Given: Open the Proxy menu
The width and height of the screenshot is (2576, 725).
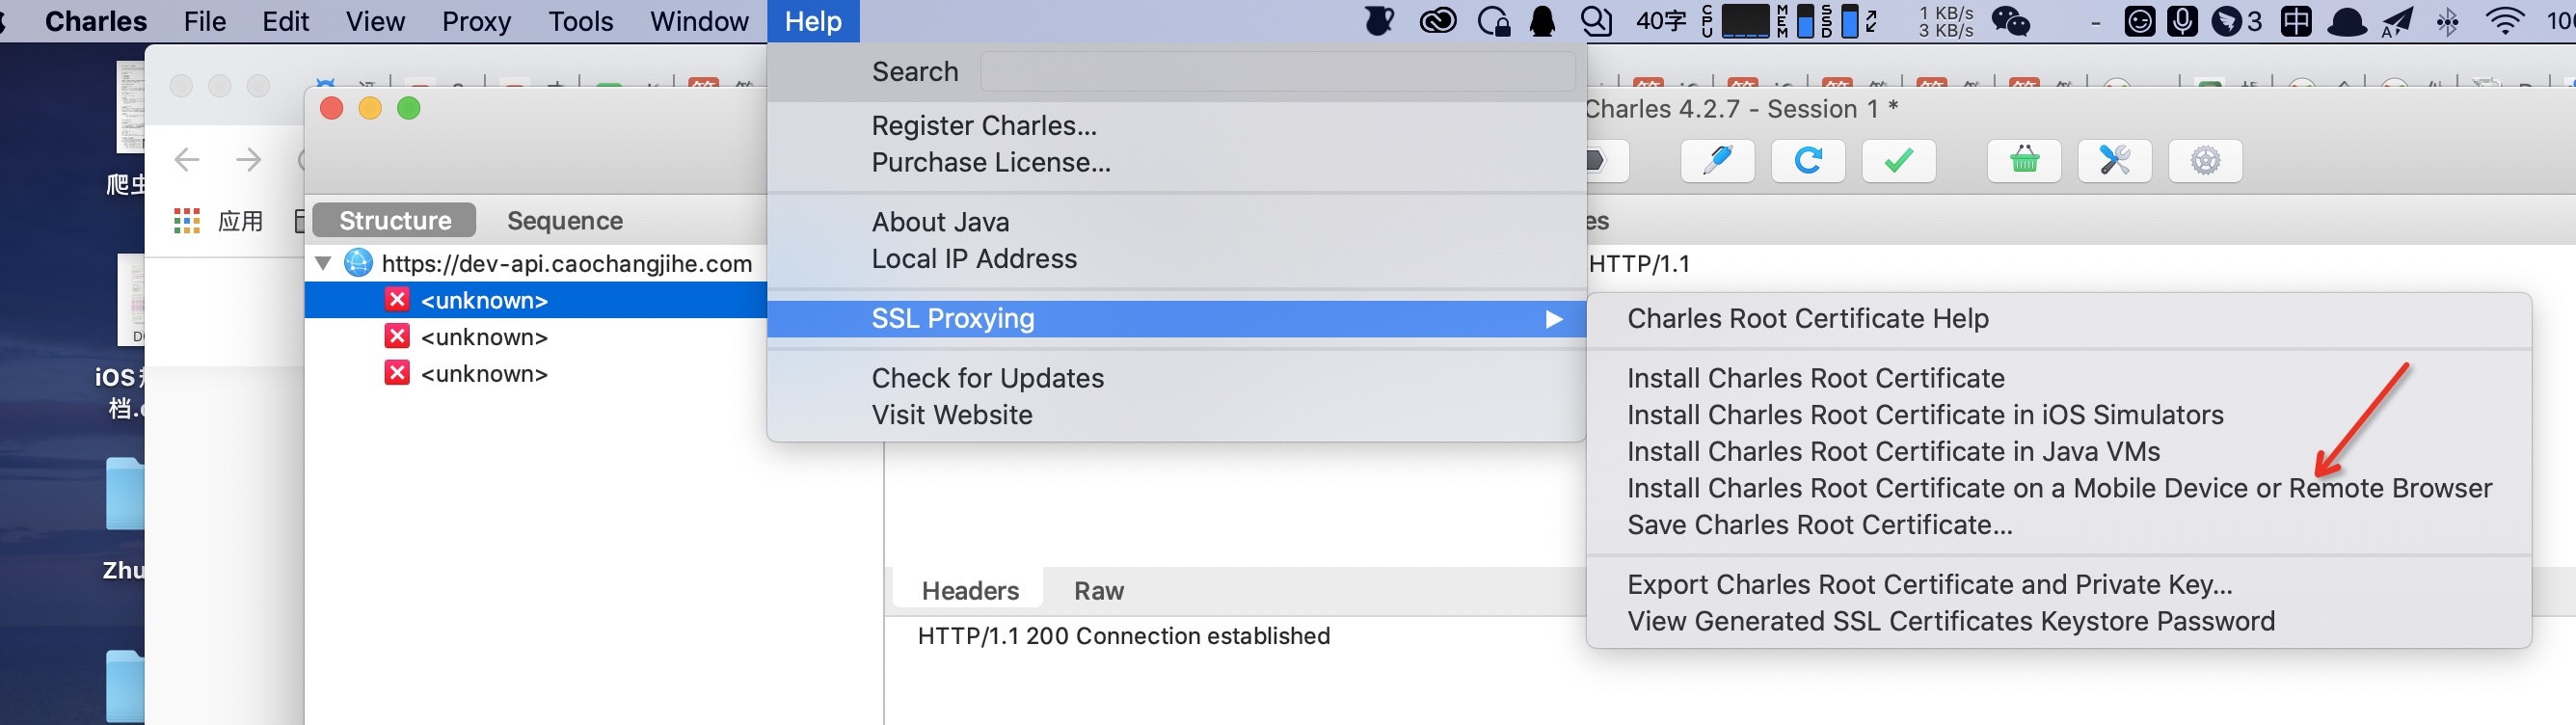Looking at the screenshot, I should (476, 21).
